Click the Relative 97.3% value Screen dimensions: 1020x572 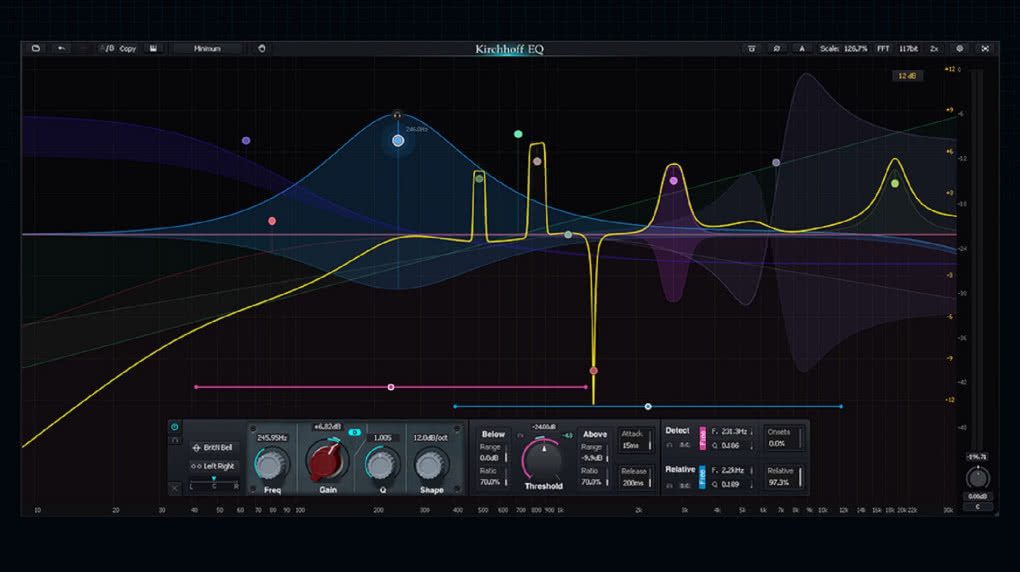[779, 483]
